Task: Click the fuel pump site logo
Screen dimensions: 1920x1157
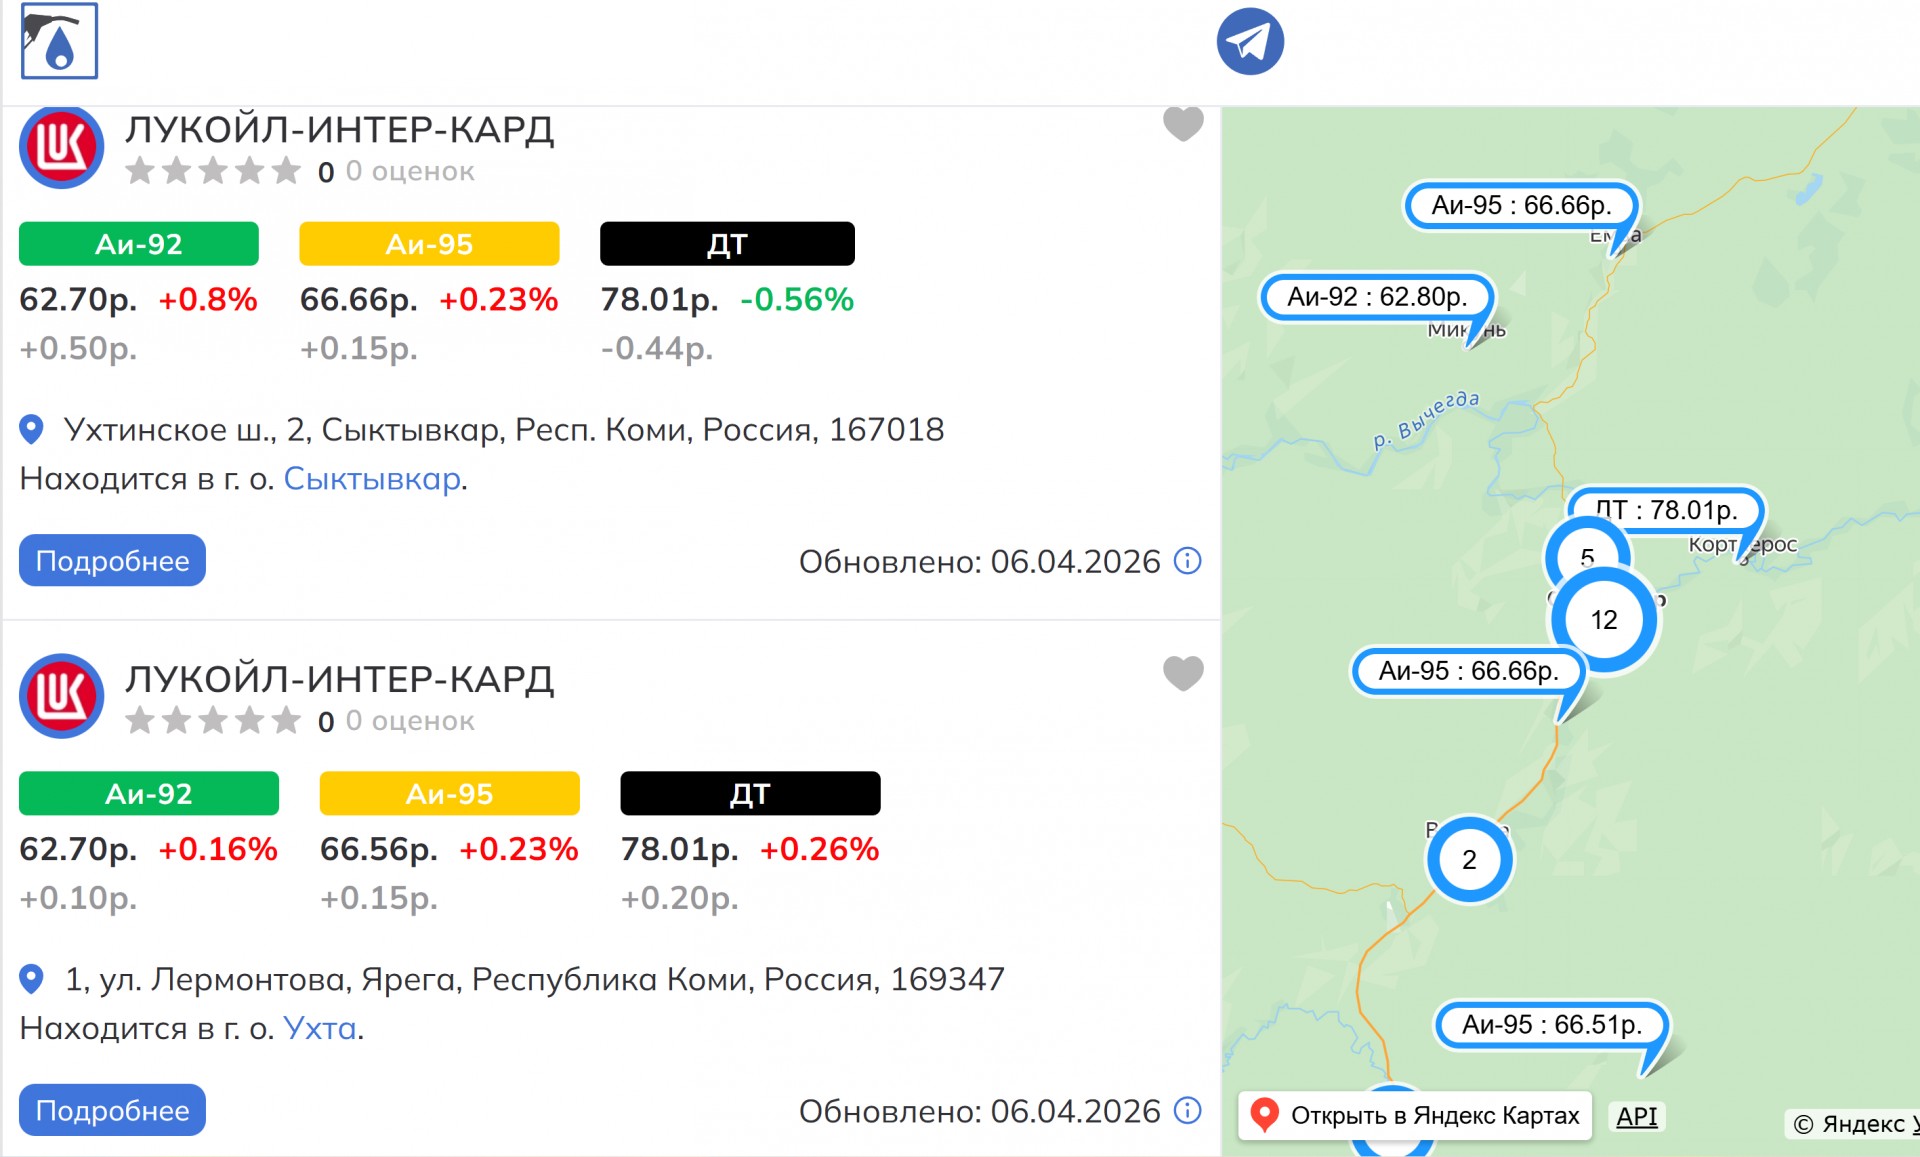Action: pos(59,41)
